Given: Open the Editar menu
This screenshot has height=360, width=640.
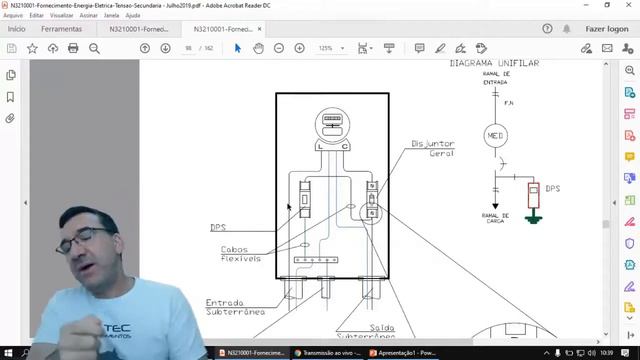Looking at the screenshot, I should coord(36,16).
